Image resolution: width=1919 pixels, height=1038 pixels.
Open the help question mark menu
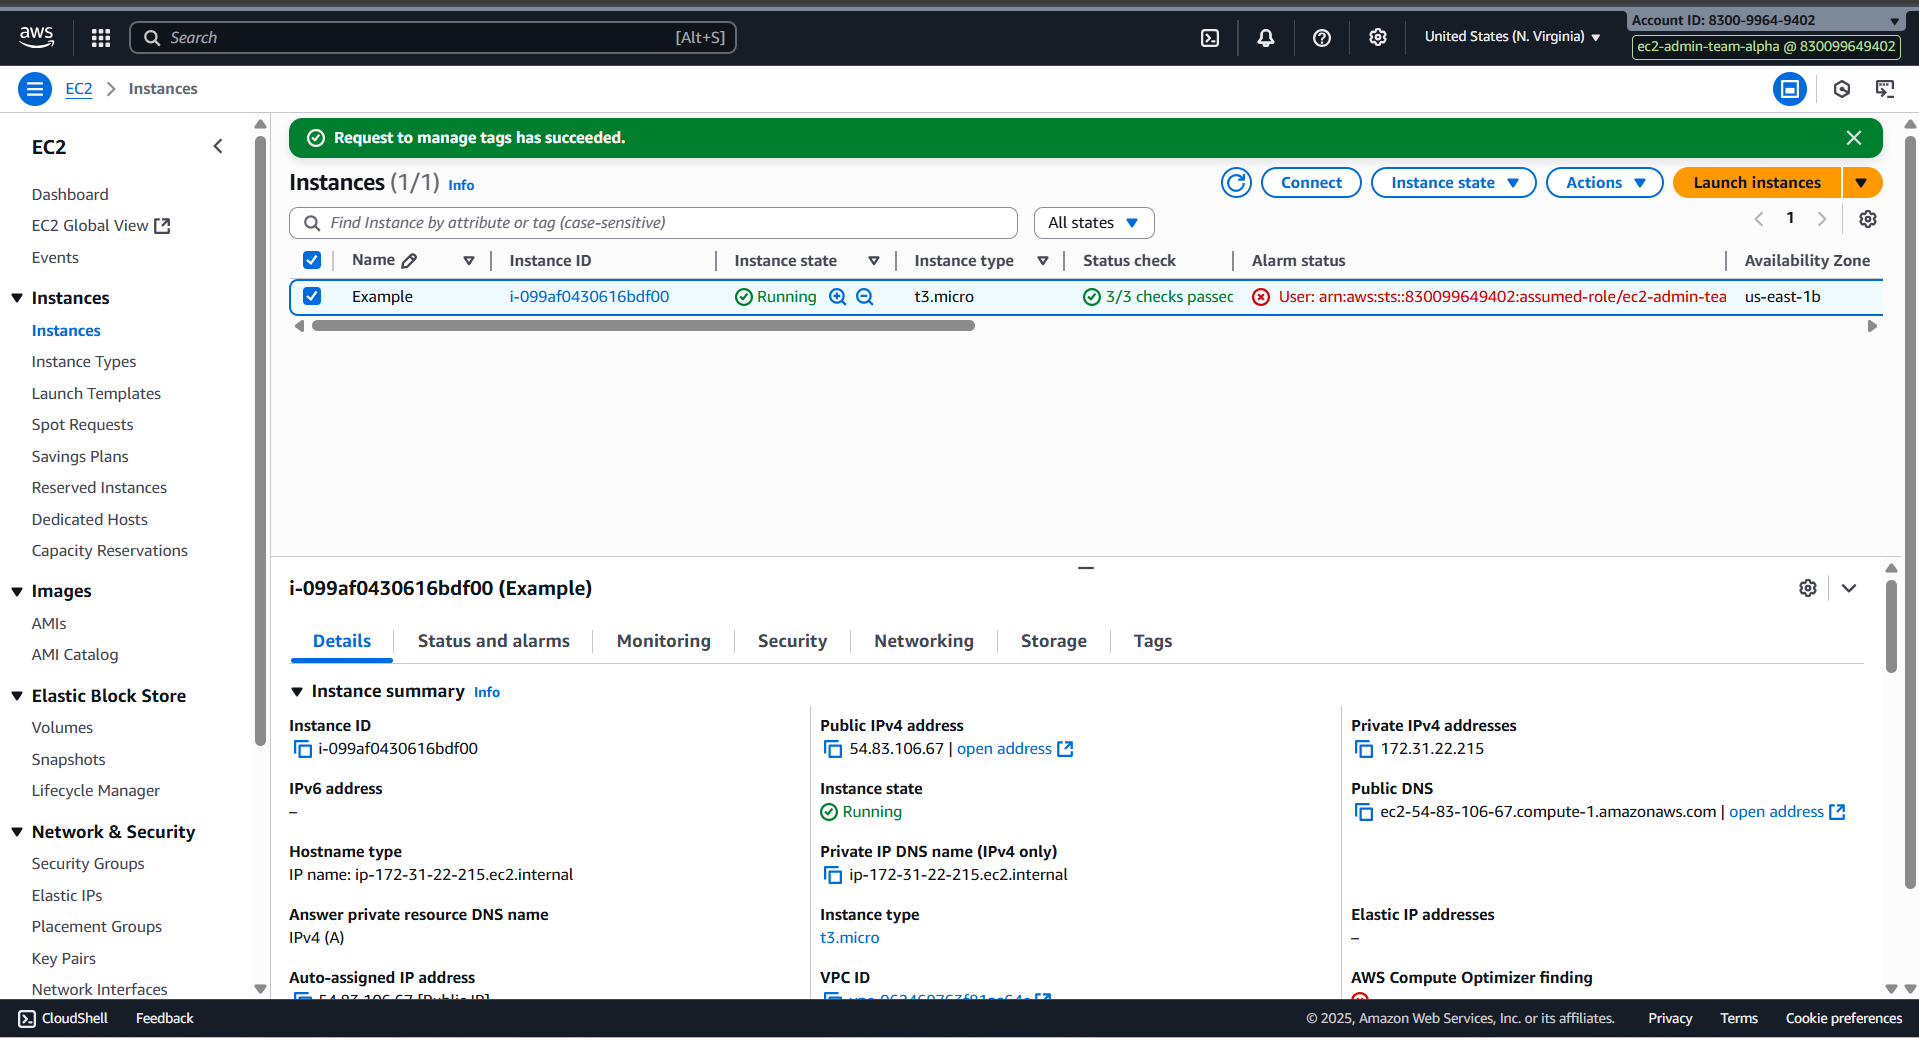1322,38
